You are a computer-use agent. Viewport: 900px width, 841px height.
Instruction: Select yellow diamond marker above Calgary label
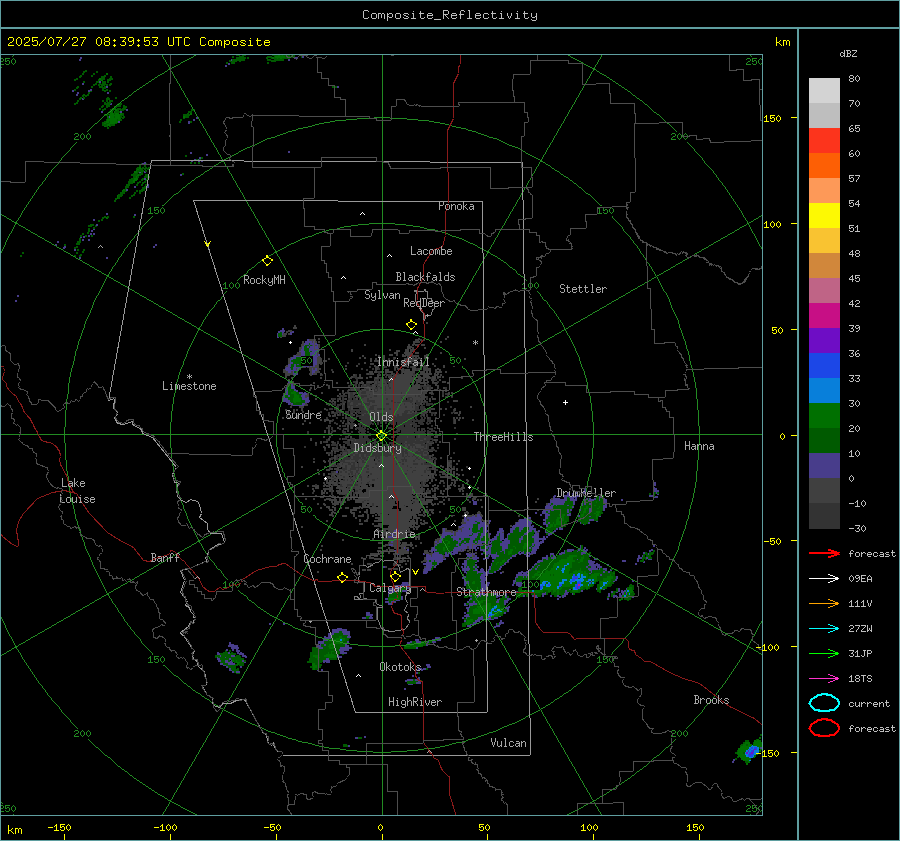395,576
